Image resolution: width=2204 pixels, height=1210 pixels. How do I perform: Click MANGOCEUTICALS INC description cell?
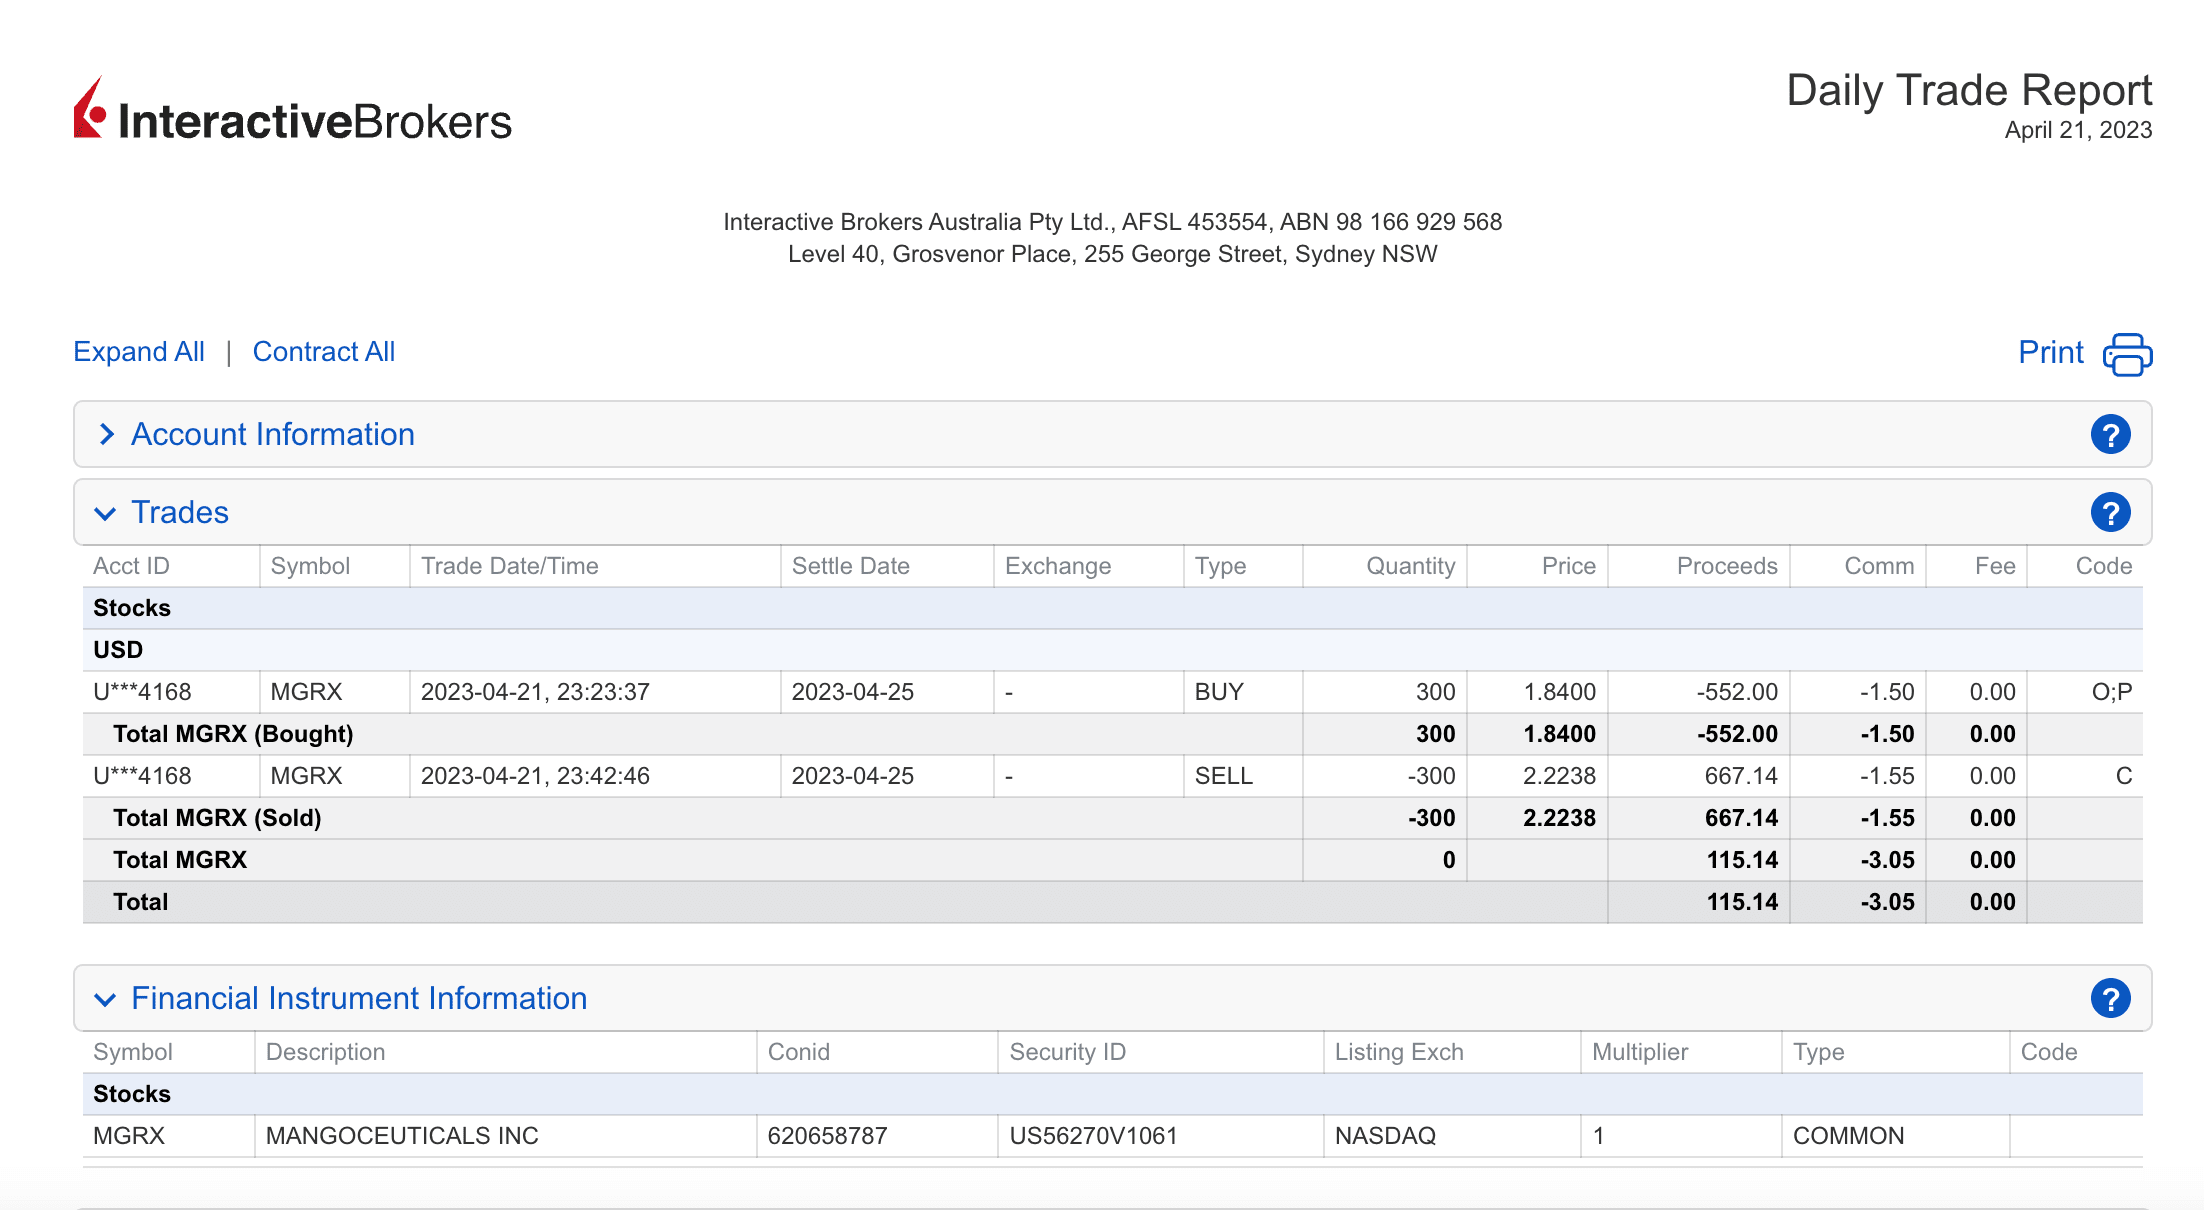(x=402, y=1136)
